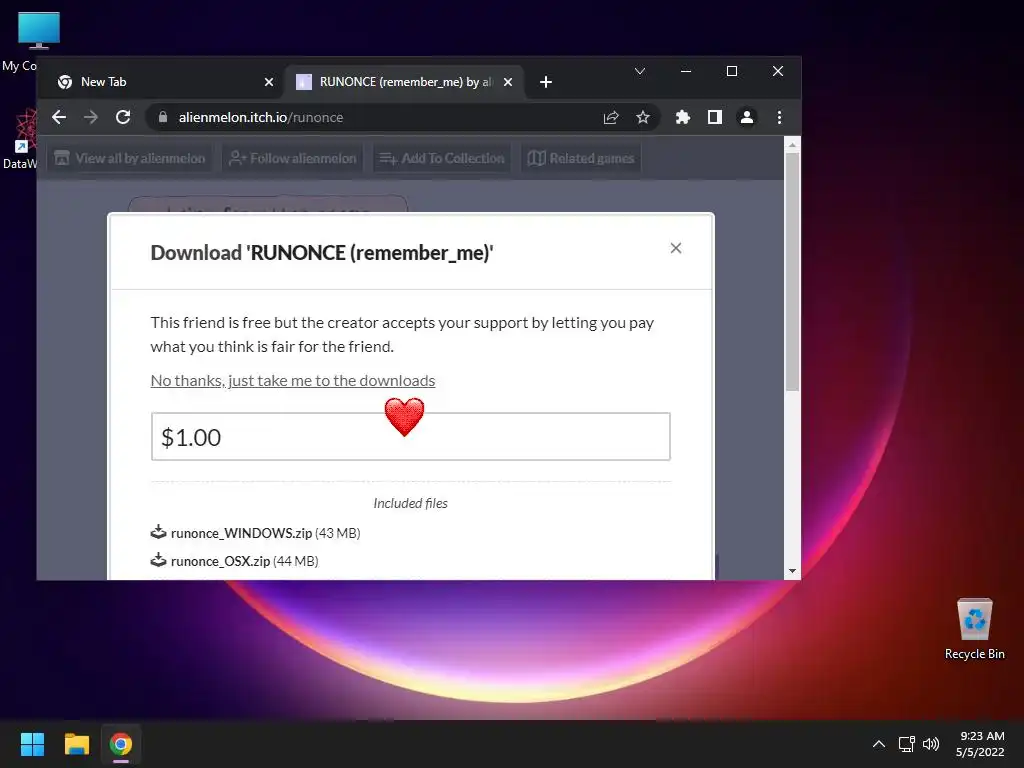The width and height of the screenshot is (1024, 768).
Task: Maximize the Chrome window
Action: coord(732,71)
